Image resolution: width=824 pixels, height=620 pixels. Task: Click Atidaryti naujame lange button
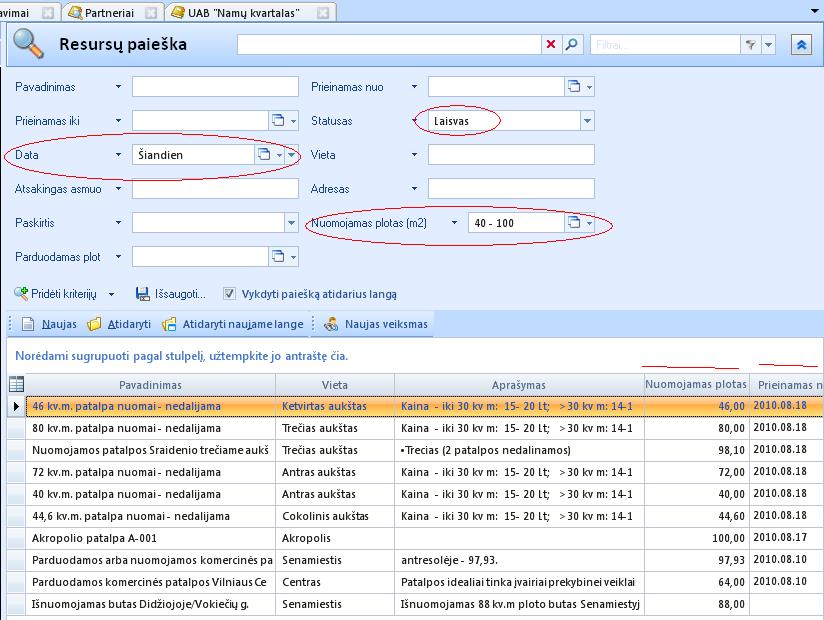pos(232,324)
